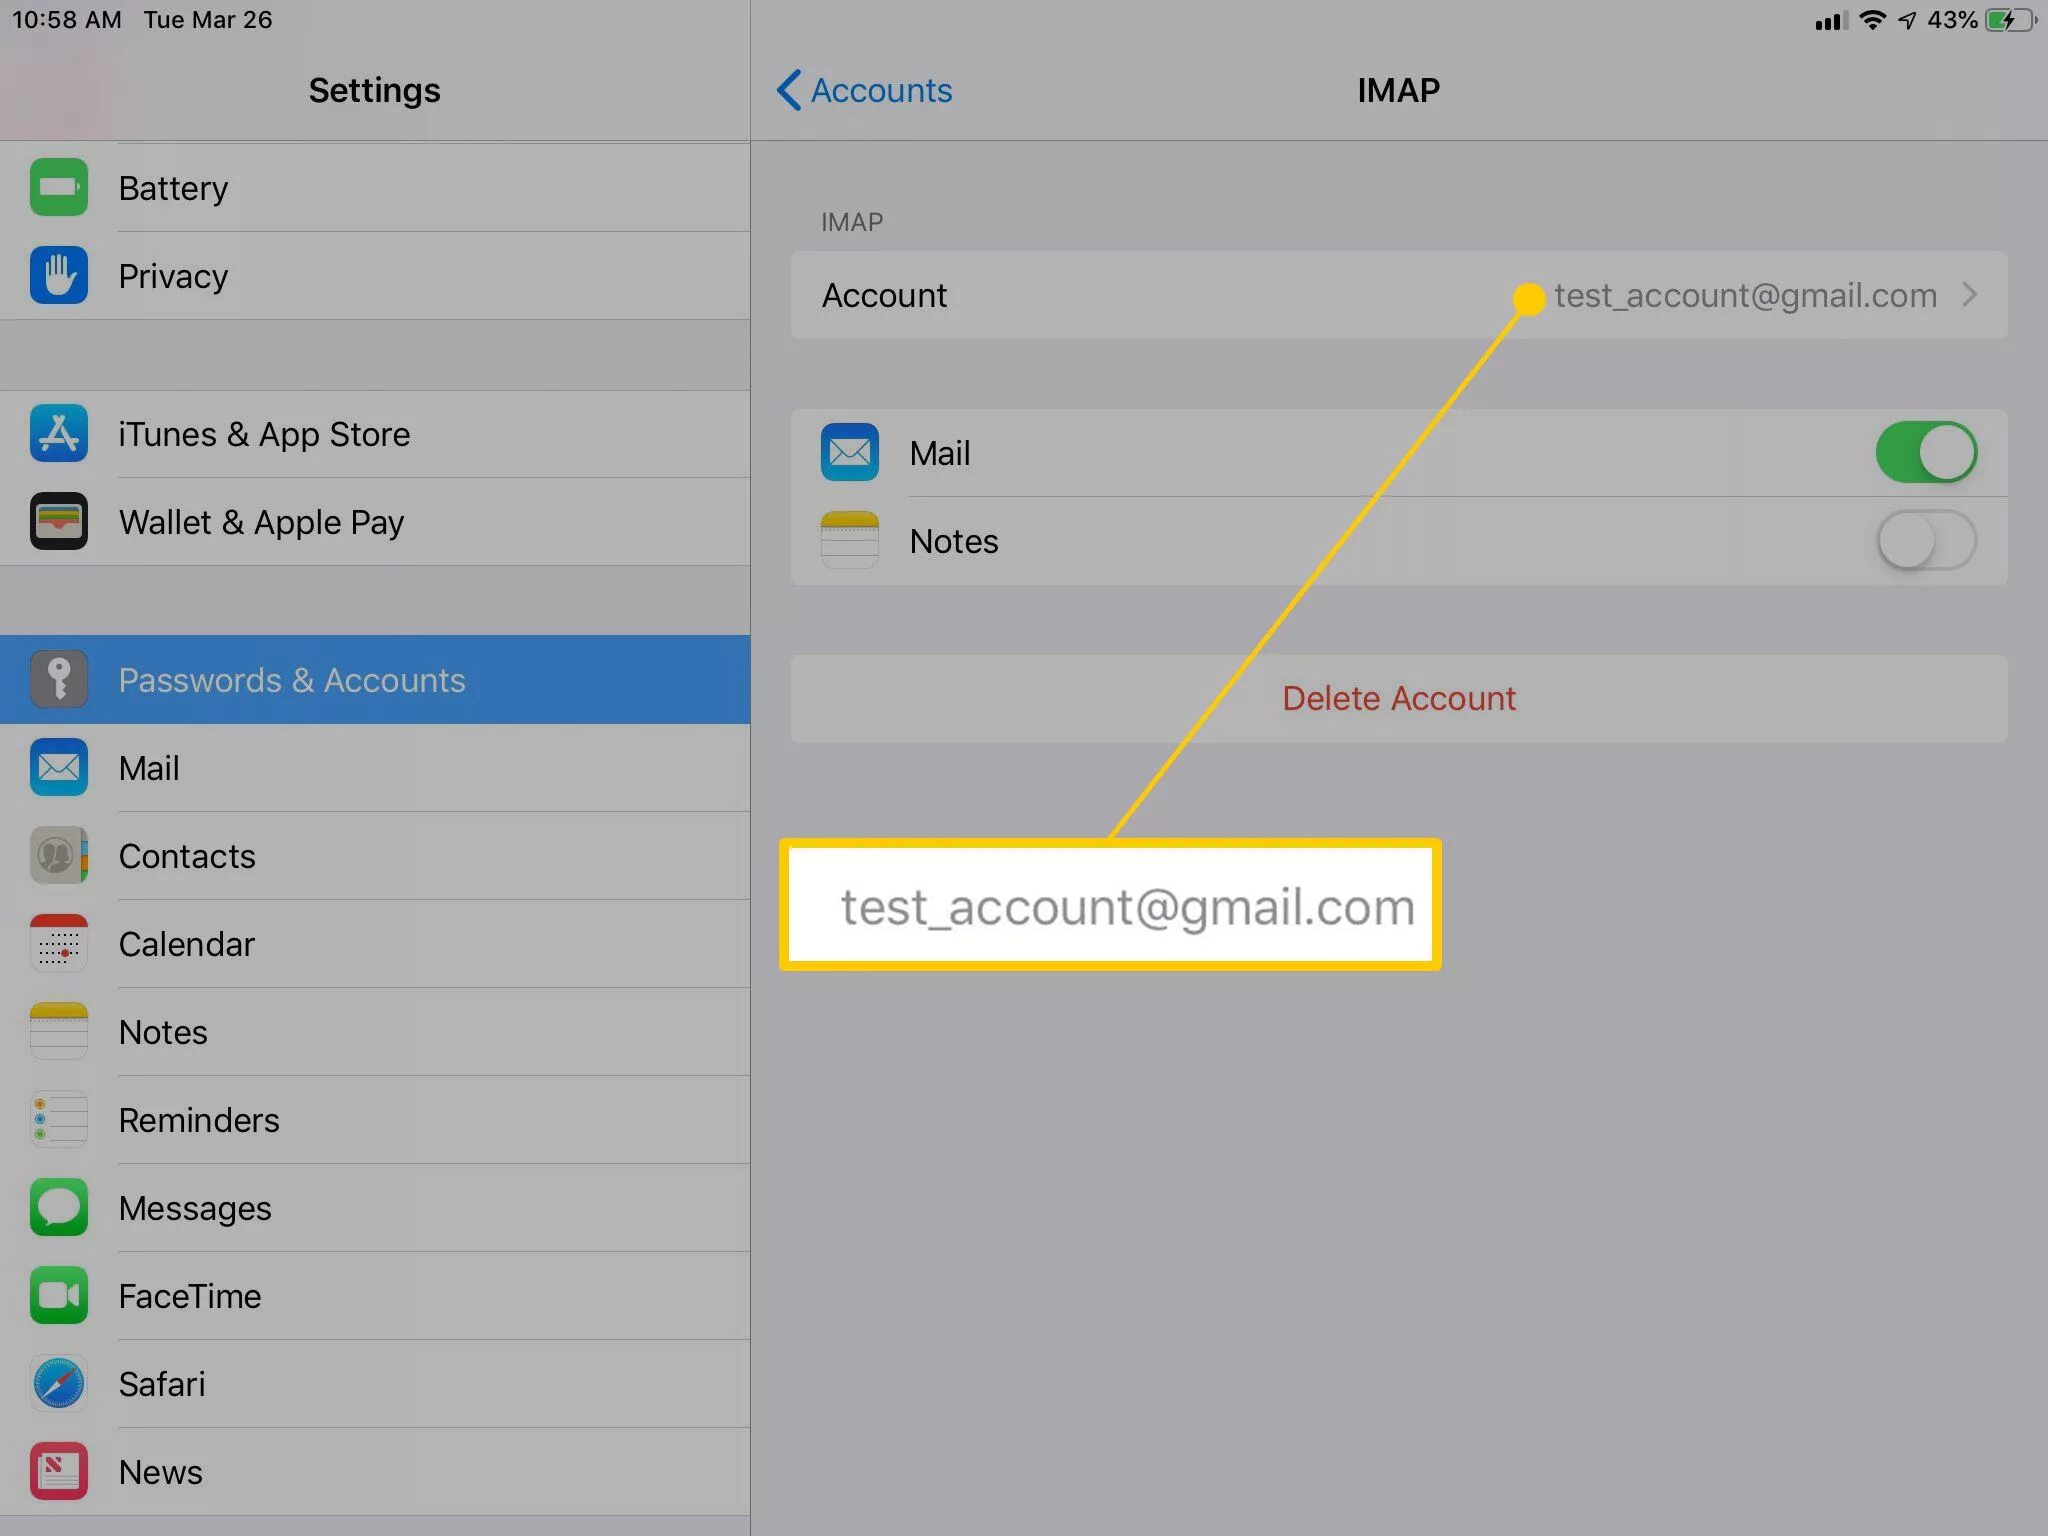Open Account details via the chevron
The width and height of the screenshot is (2048, 1536).
(1969, 295)
